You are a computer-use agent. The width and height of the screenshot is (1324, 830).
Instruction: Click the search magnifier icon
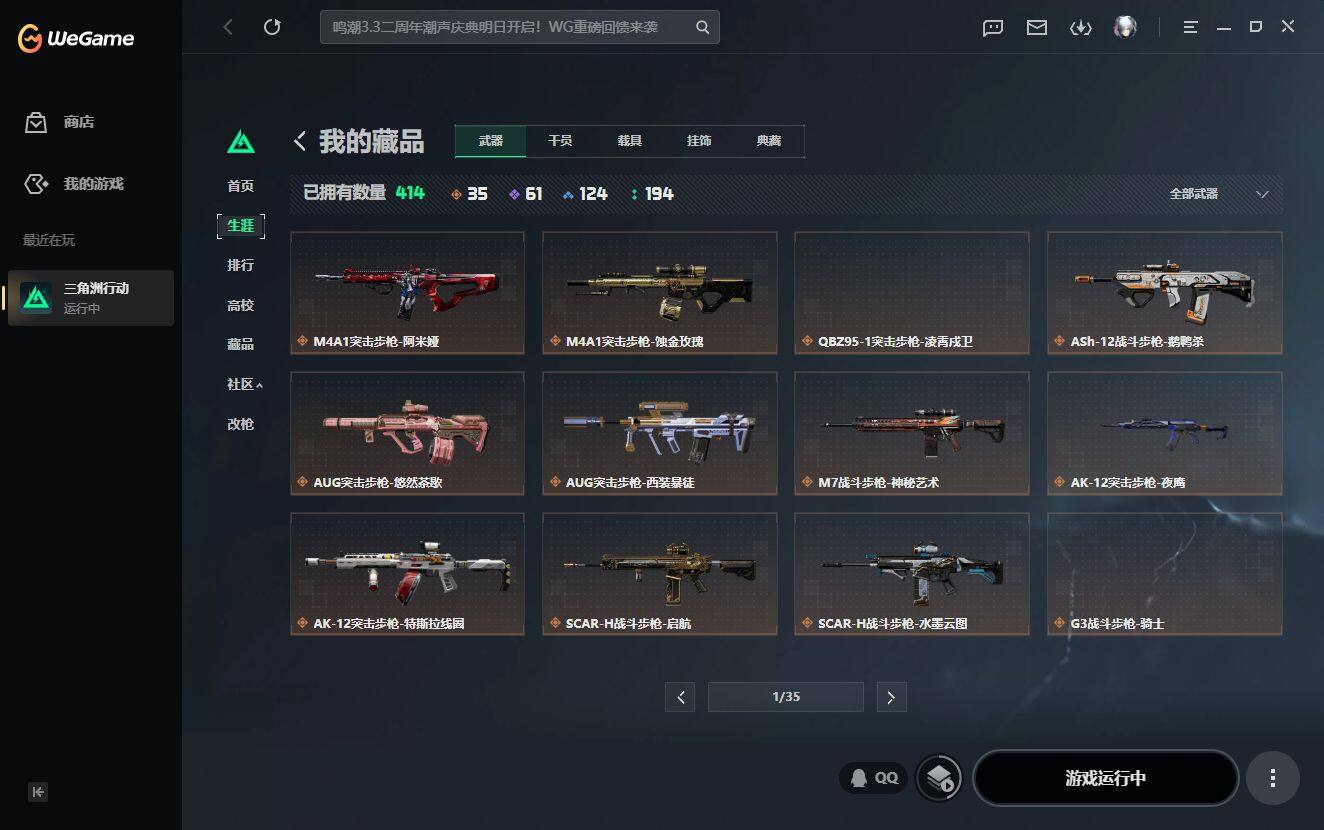coord(703,28)
